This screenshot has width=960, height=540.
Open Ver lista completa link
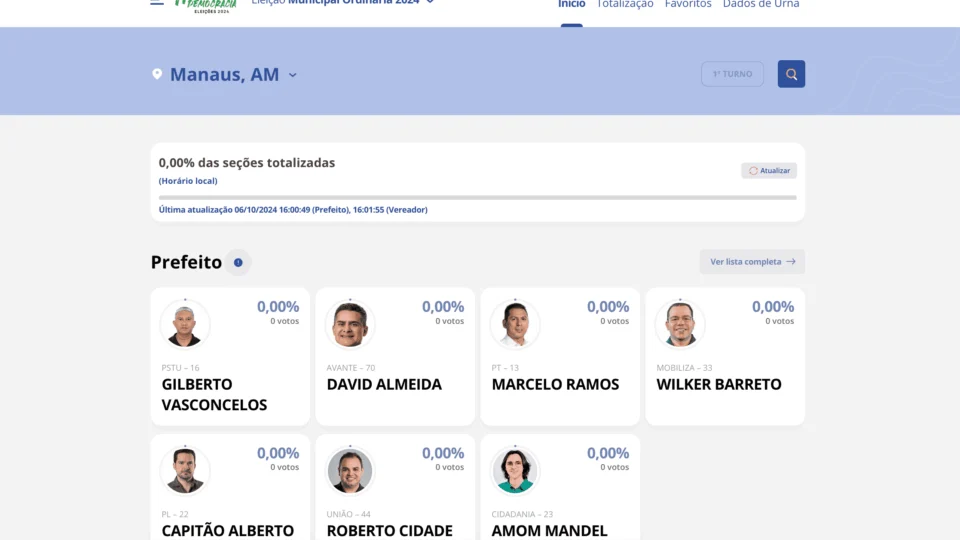tap(752, 261)
